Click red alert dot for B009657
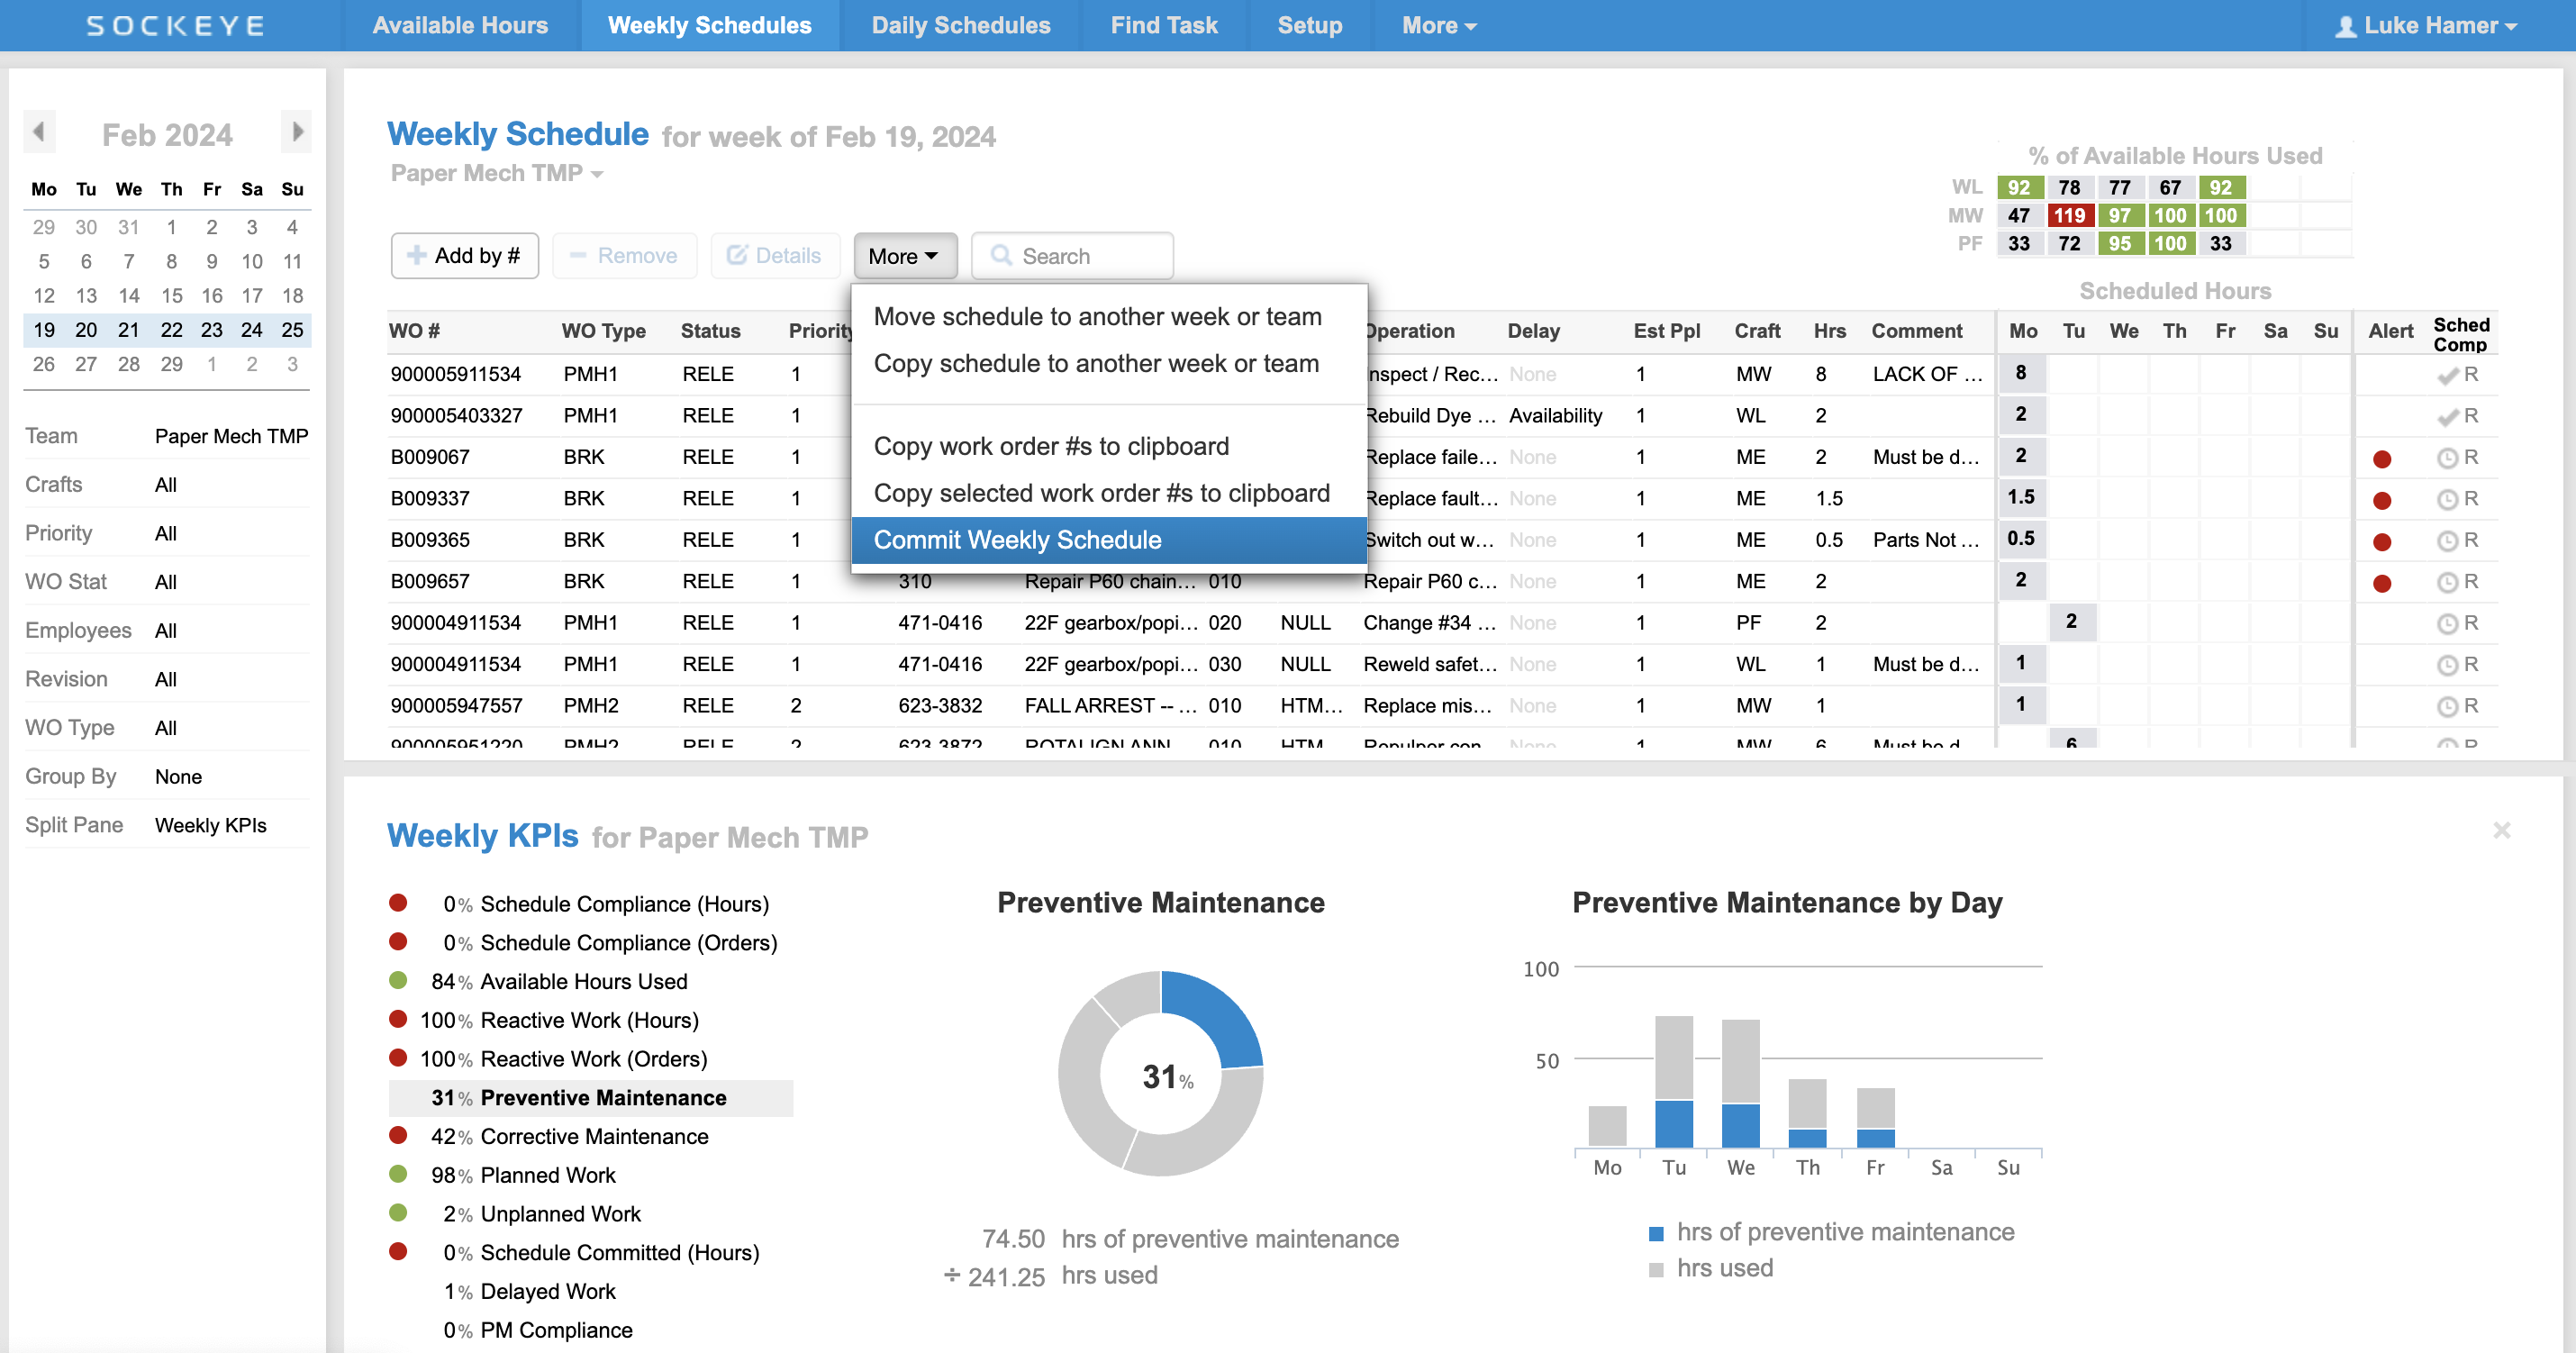 pos(2382,583)
